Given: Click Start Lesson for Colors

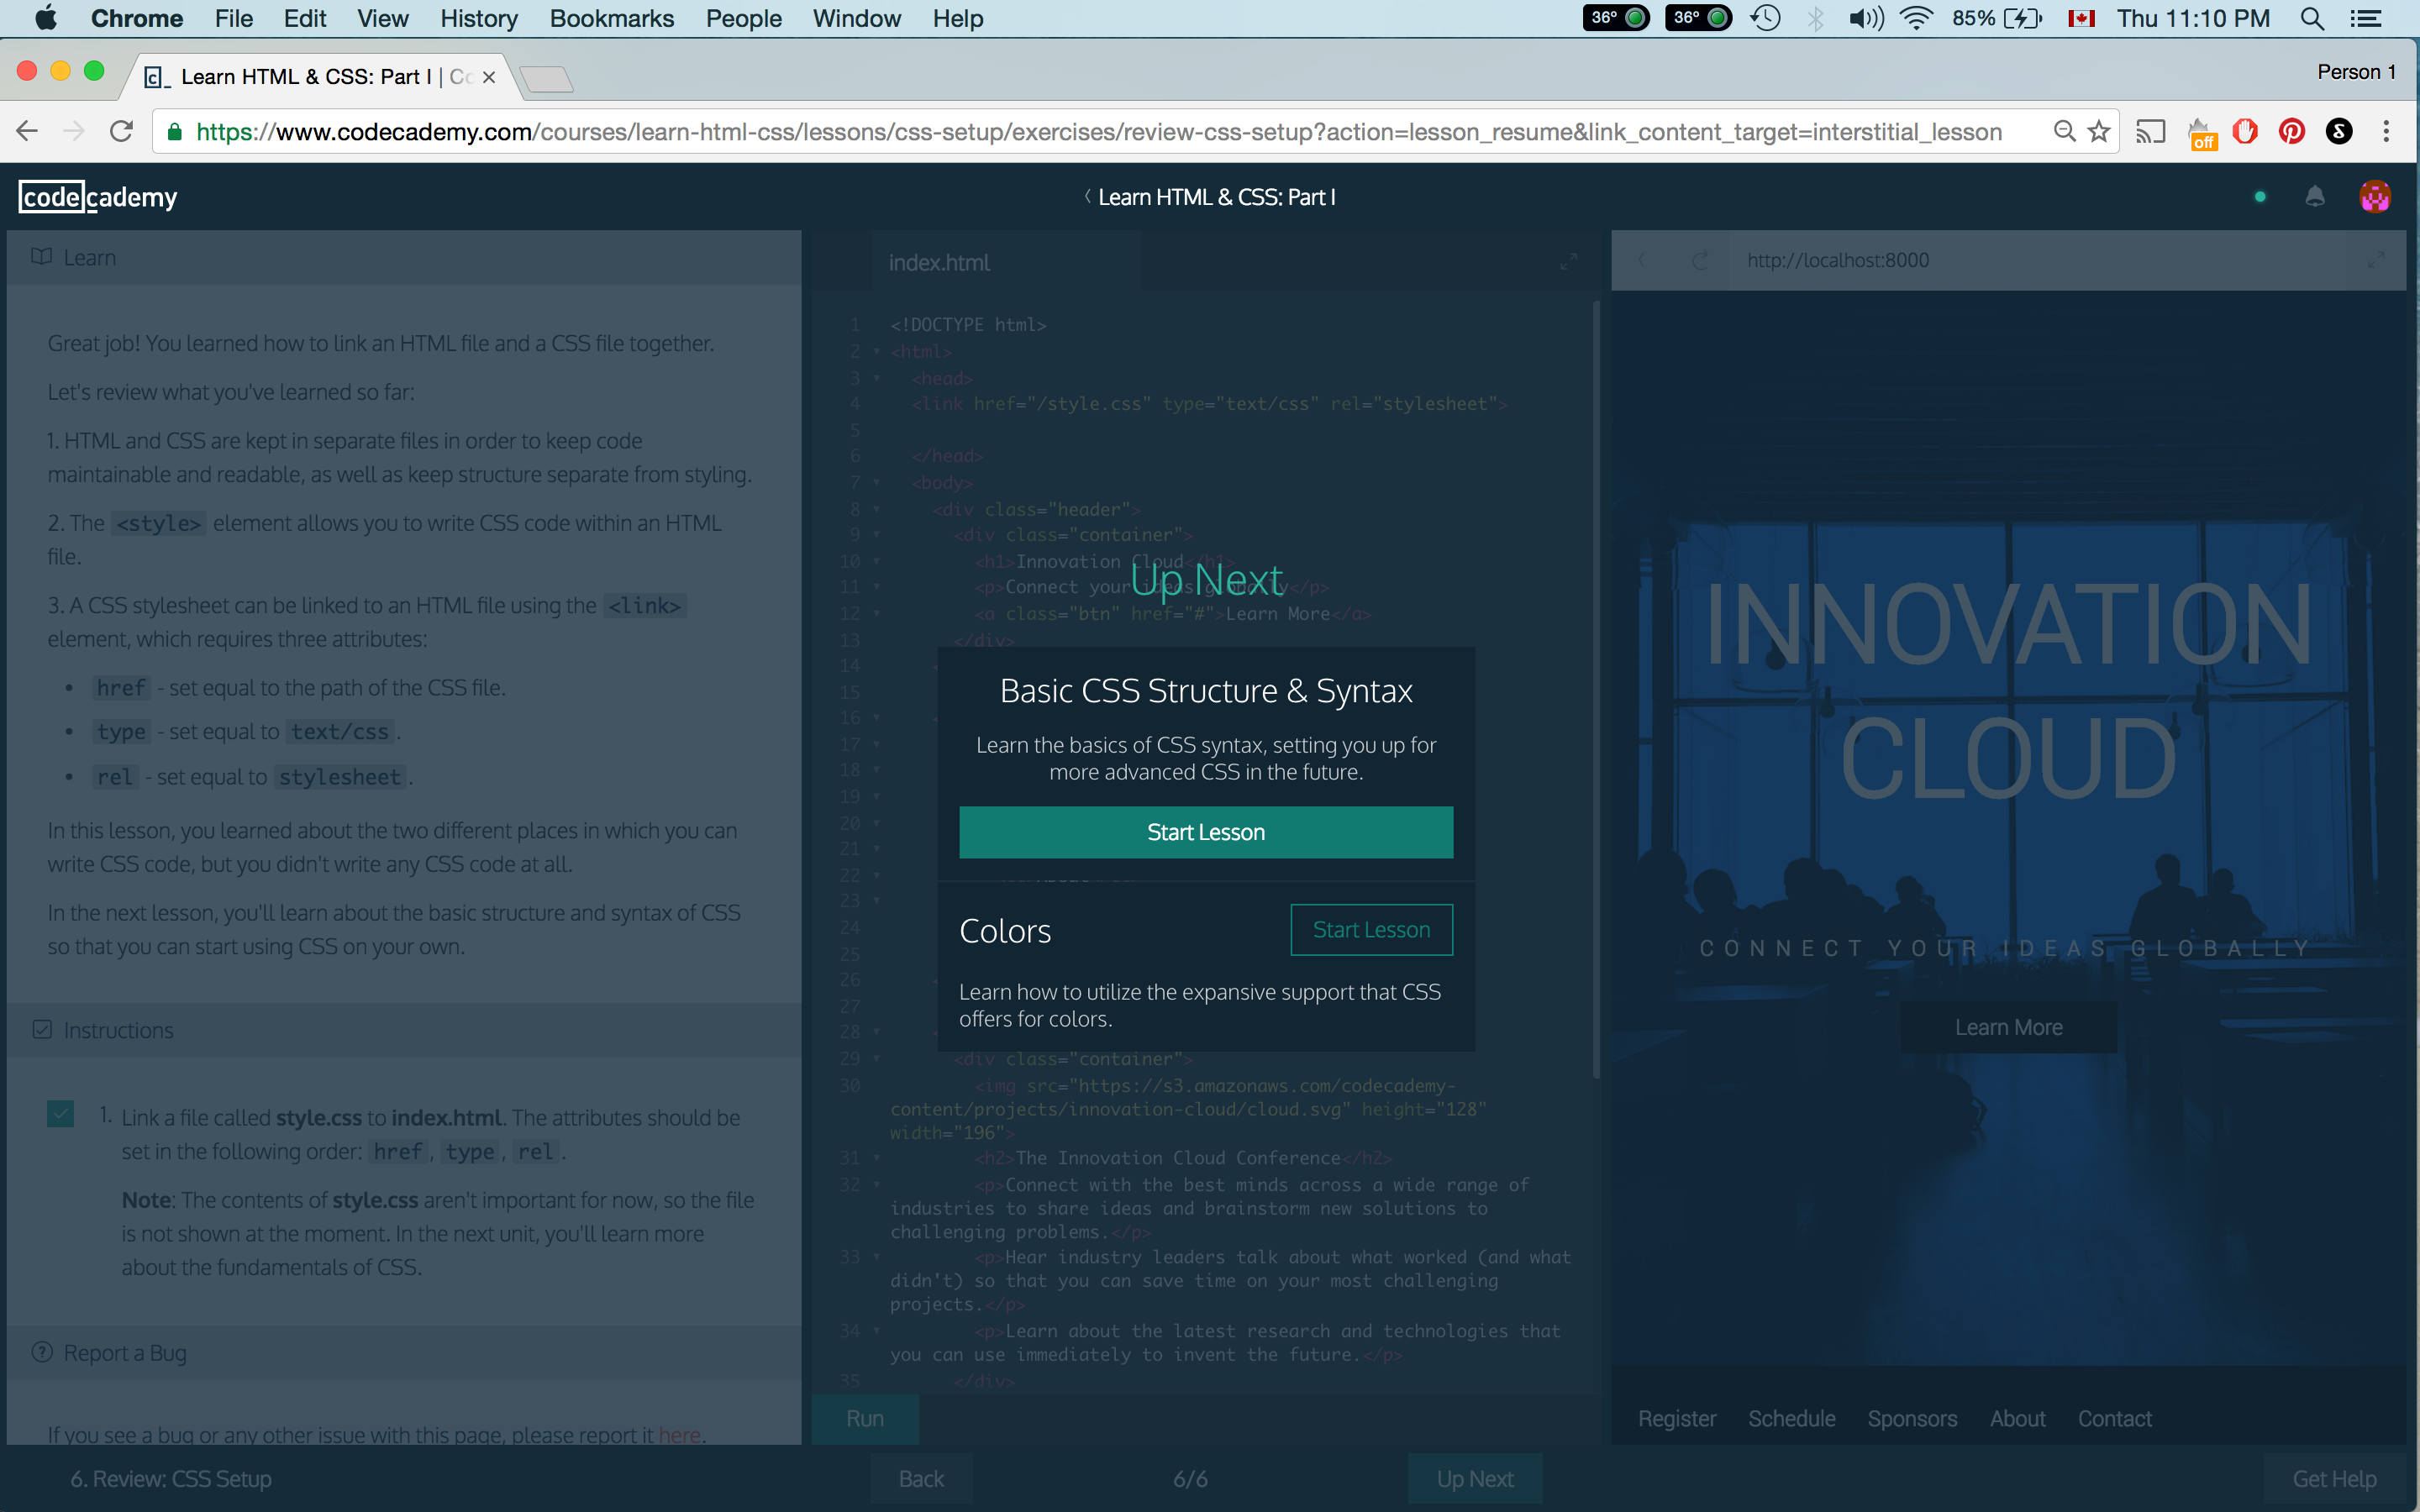Looking at the screenshot, I should (x=1370, y=930).
